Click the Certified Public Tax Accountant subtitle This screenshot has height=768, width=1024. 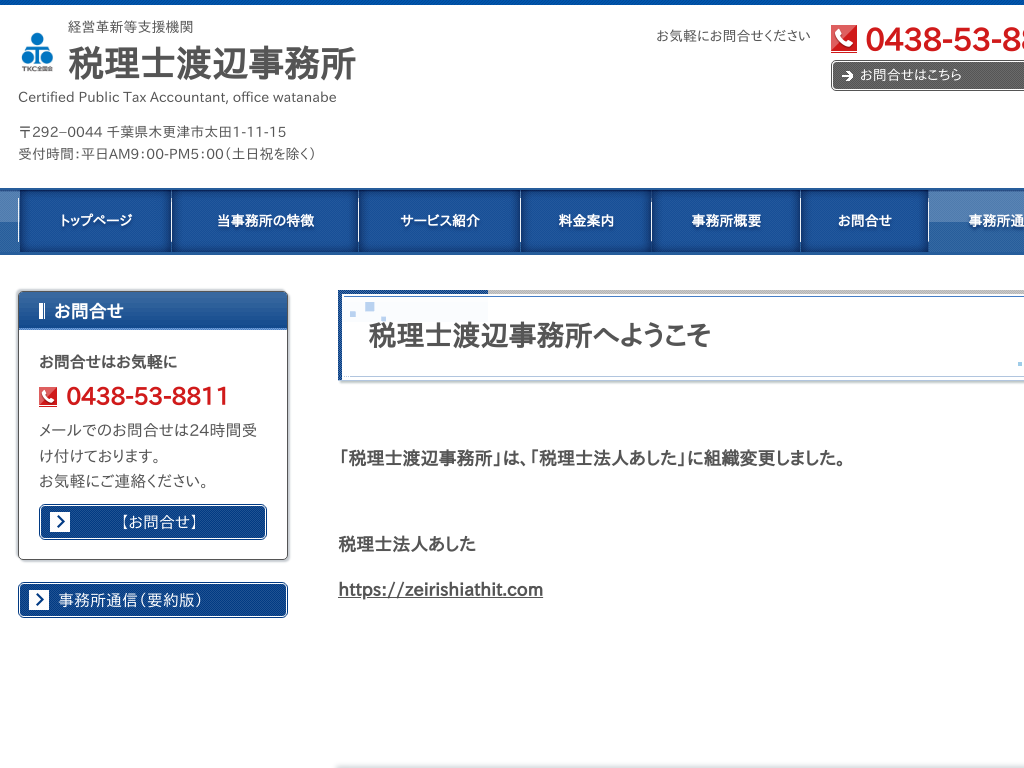pyautogui.click(x=177, y=97)
